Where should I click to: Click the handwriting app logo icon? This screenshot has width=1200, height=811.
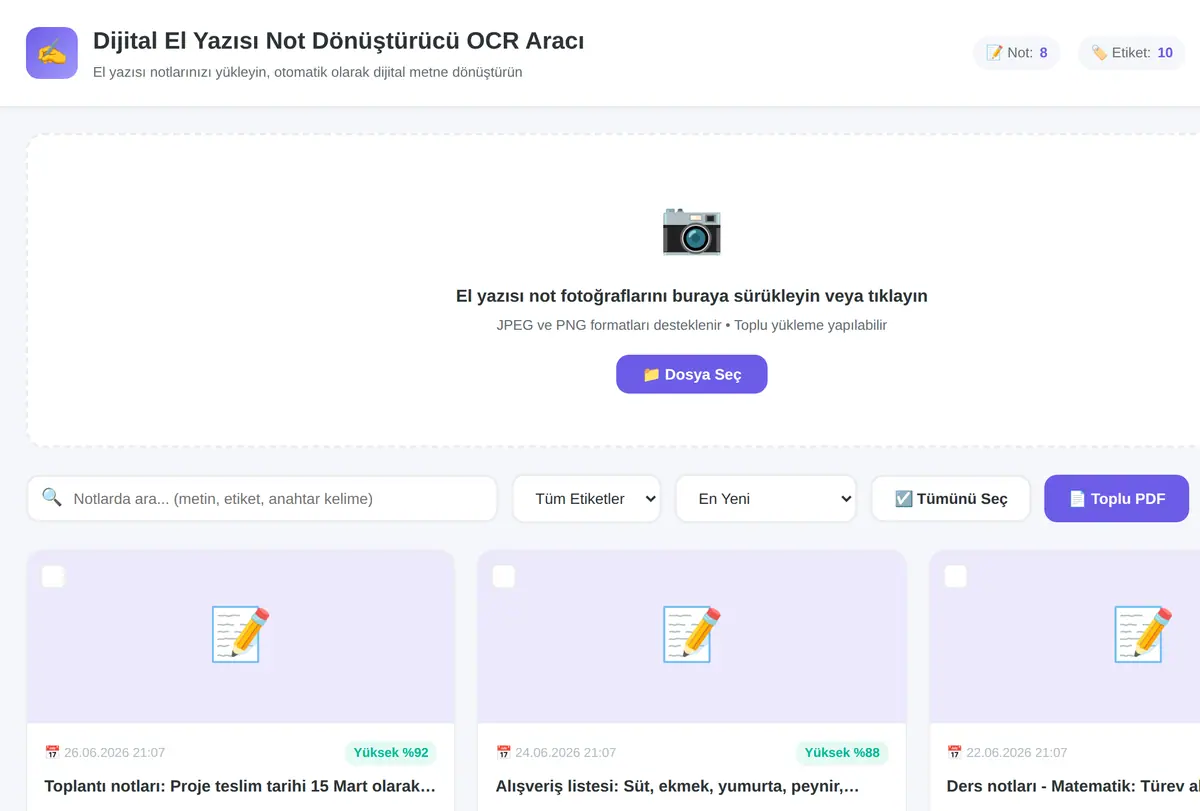coord(52,53)
